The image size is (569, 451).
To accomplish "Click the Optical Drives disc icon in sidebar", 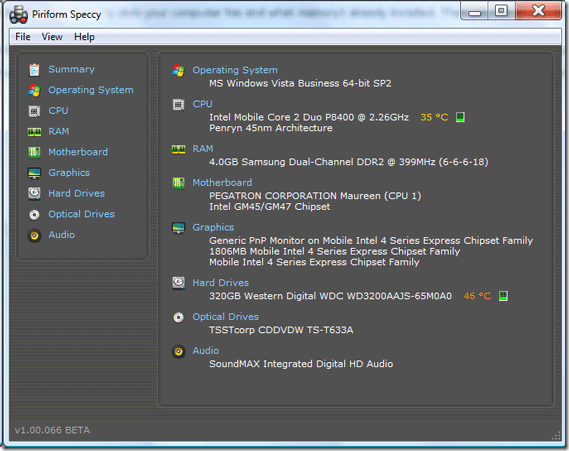I will pos(34,215).
